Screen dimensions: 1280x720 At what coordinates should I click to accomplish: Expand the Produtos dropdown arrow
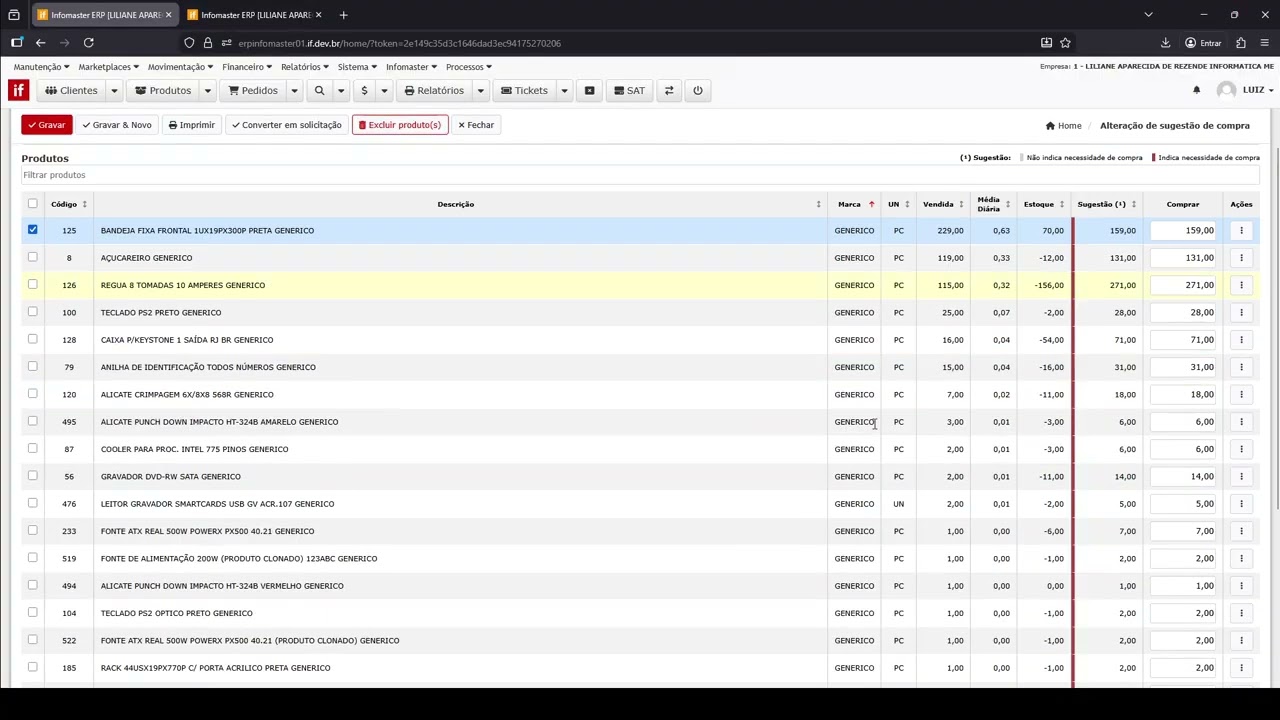point(207,91)
